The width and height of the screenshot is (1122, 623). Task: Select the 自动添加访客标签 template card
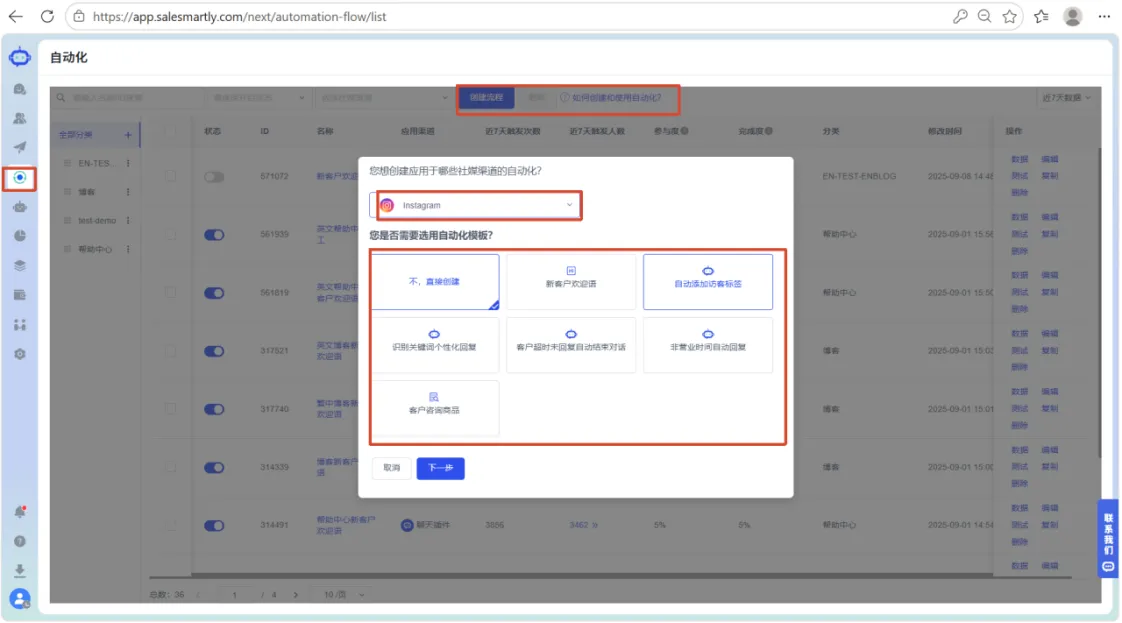coord(708,282)
